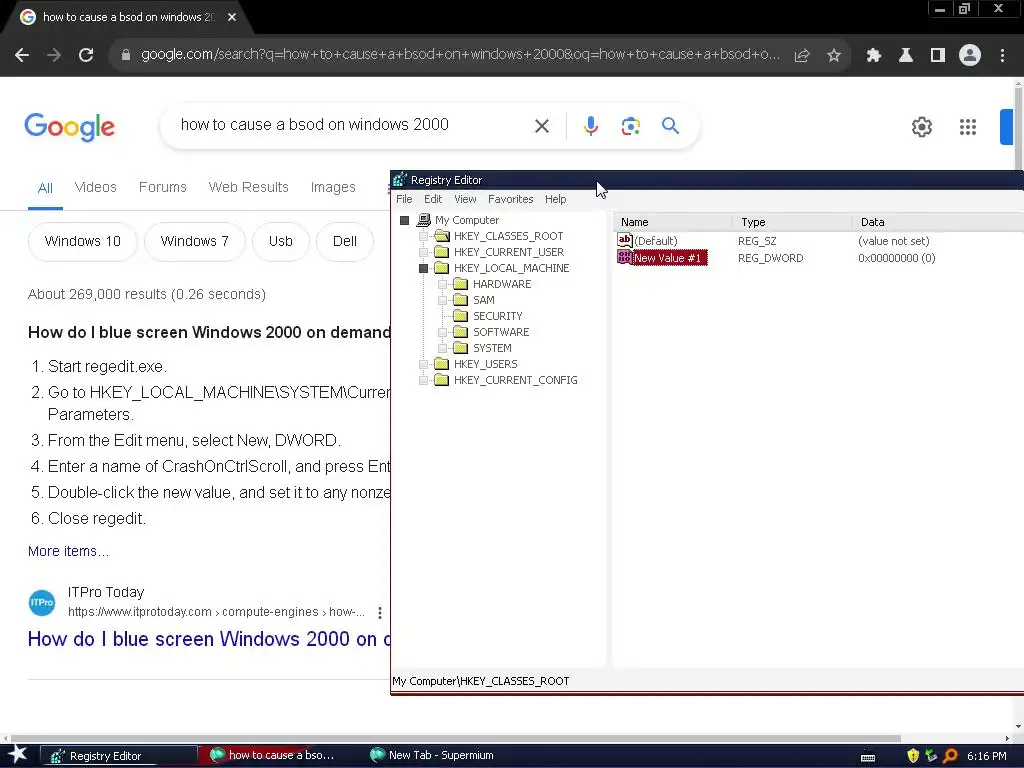The width and height of the screenshot is (1024, 768).
Task: Open the File menu in Registry Editor
Action: pos(404,199)
